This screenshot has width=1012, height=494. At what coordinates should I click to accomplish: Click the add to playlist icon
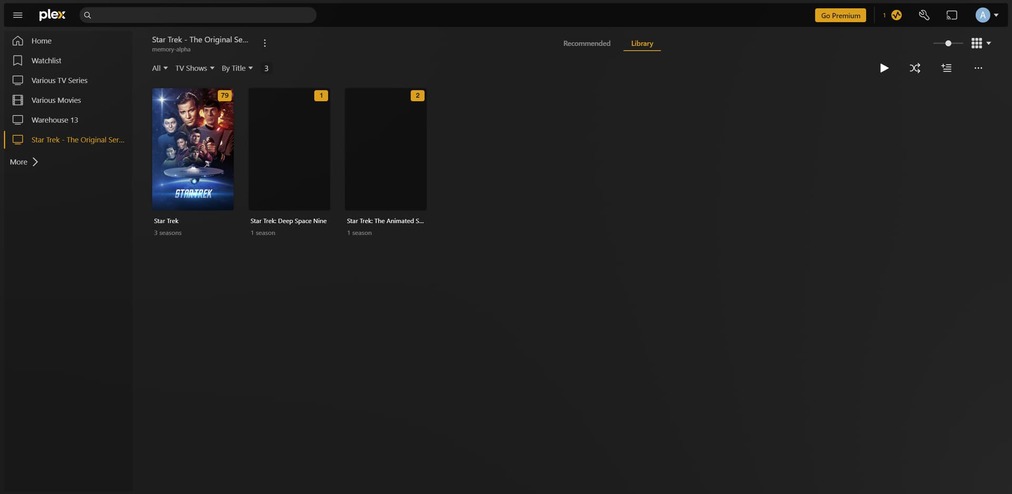tap(946, 68)
